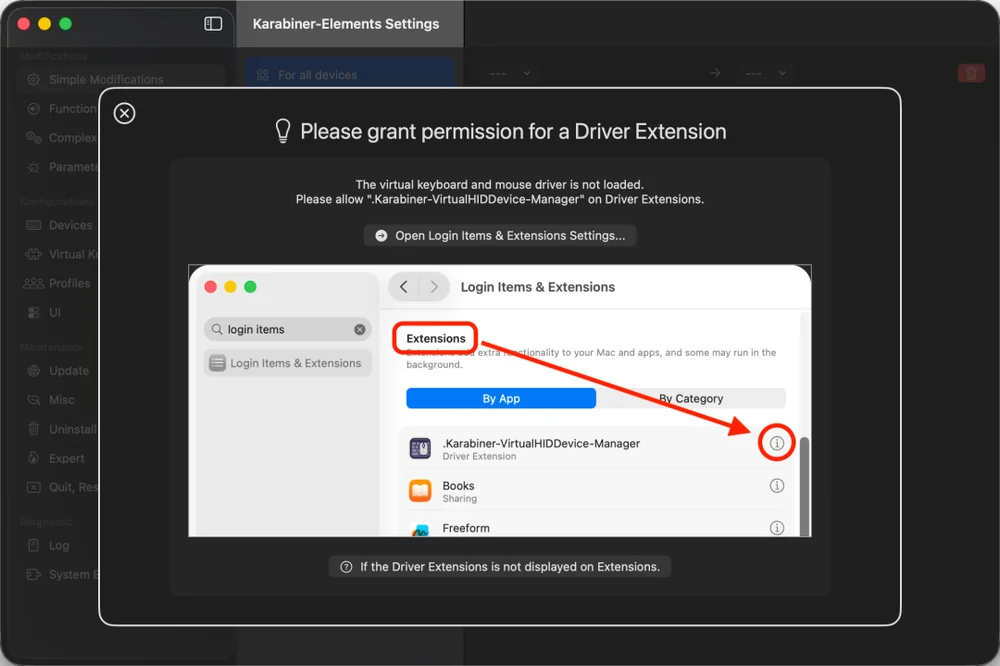Open Devices in the Karabiner sidebar
This screenshot has height=666, width=1000.
pyautogui.click(x=59, y=225)
